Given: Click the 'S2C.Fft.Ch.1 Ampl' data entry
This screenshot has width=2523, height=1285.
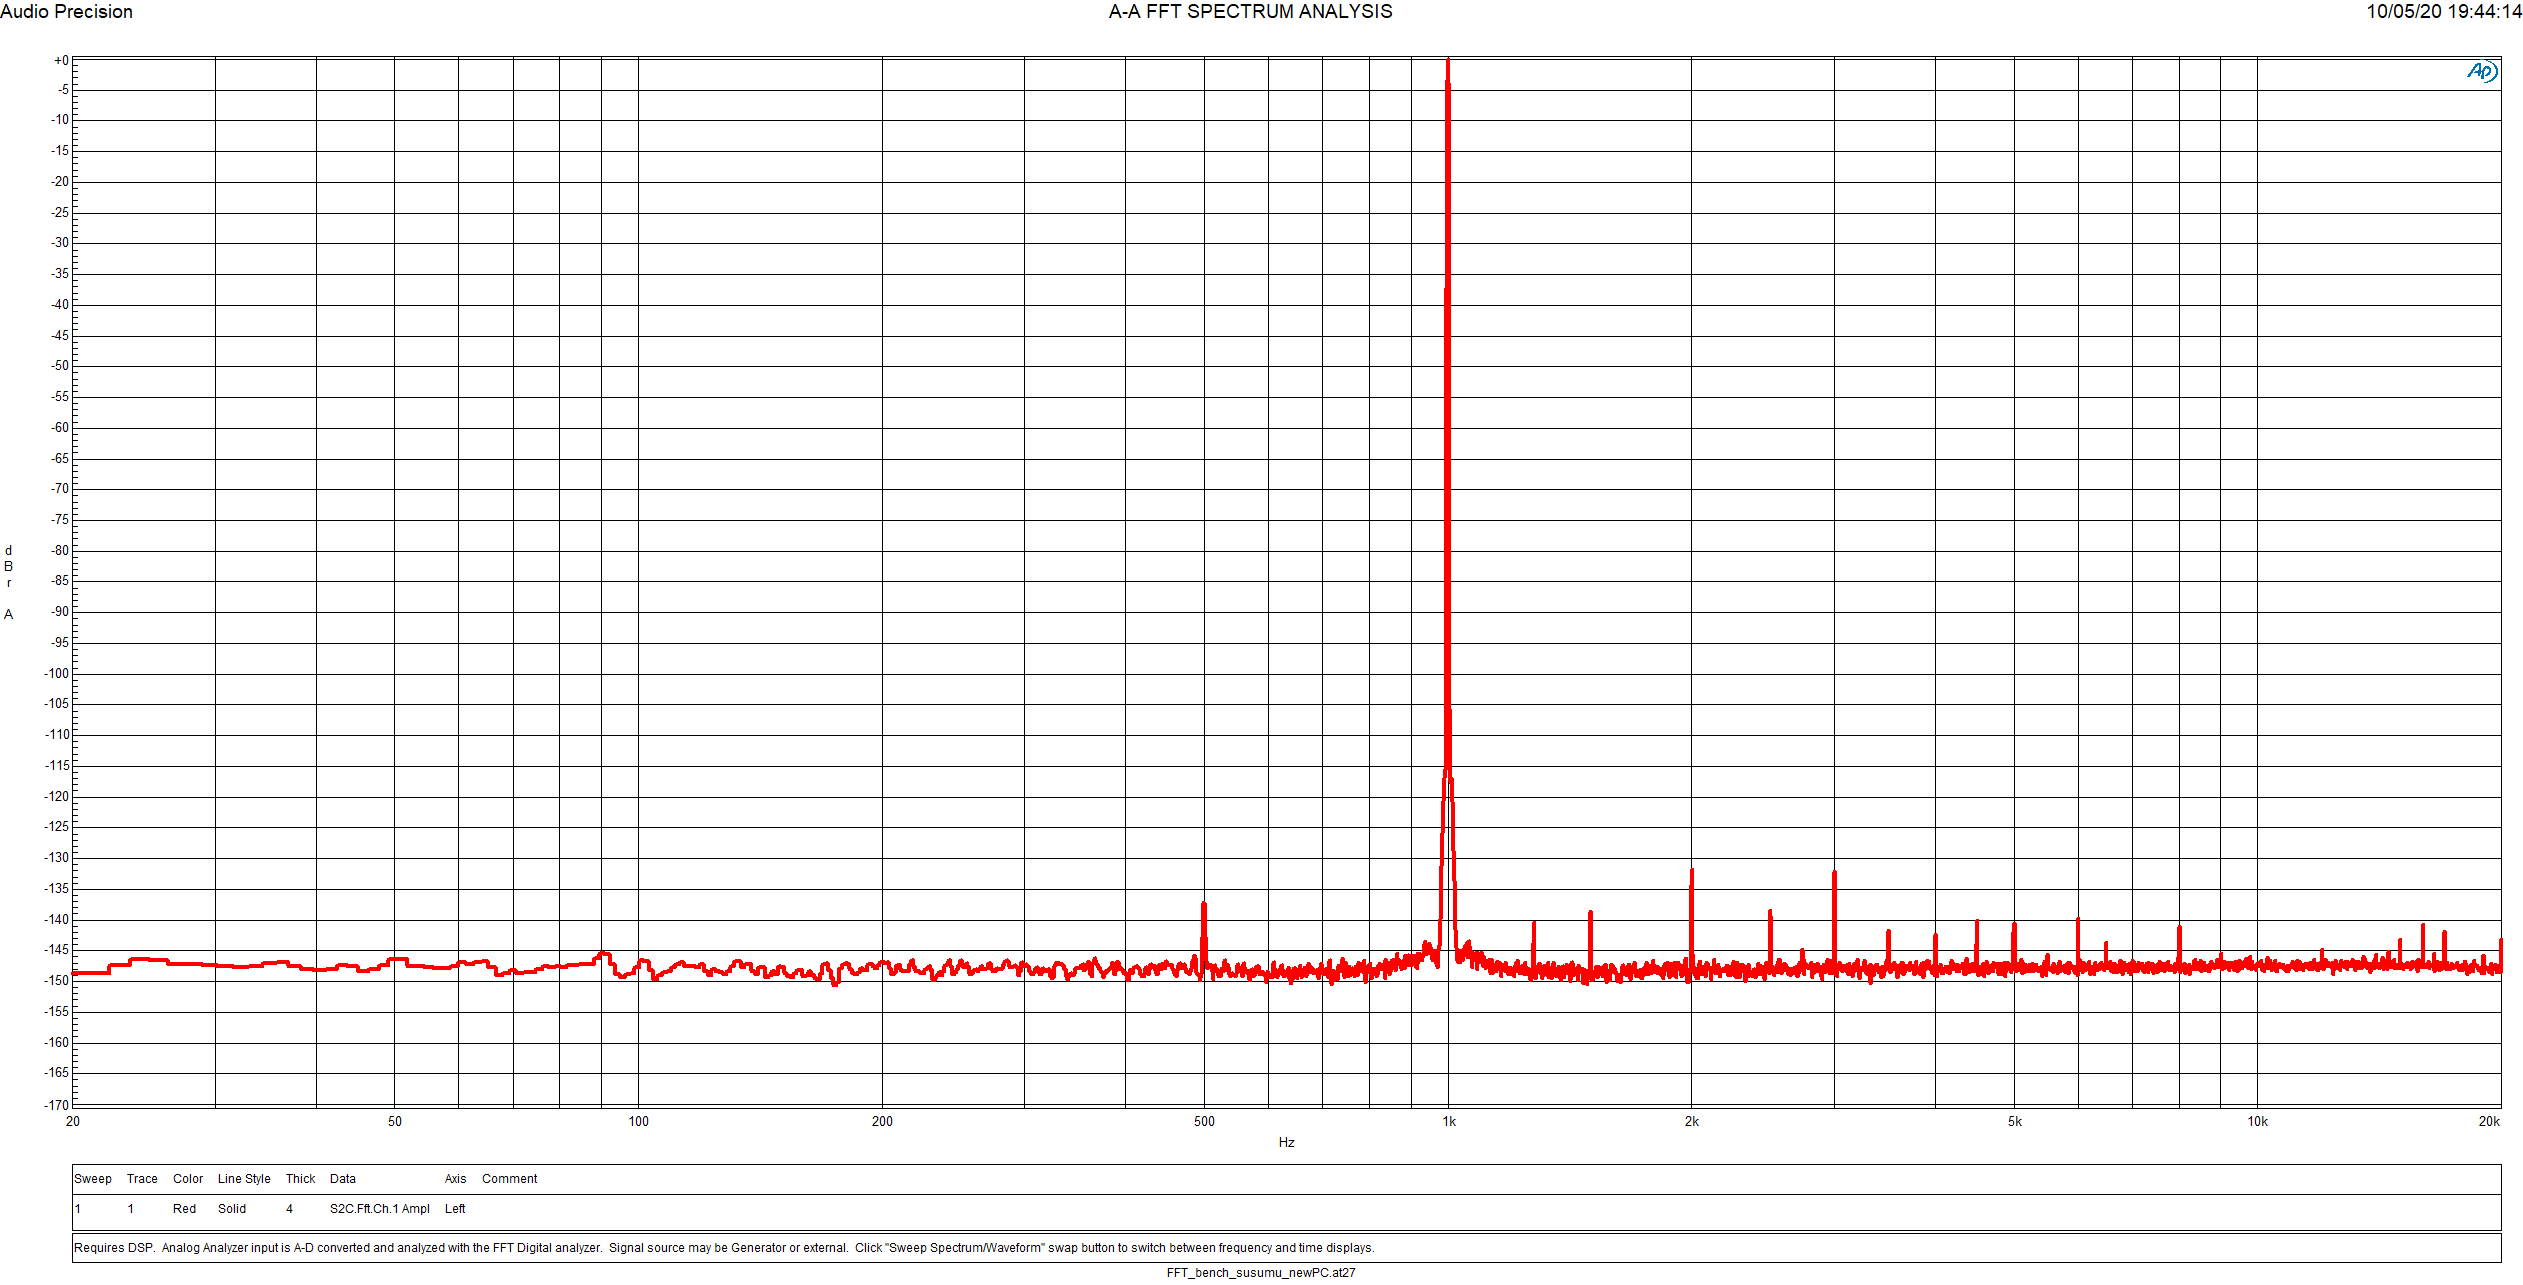Looking at the screenshot, I should pyautogui.click(x=380, y=1209).
